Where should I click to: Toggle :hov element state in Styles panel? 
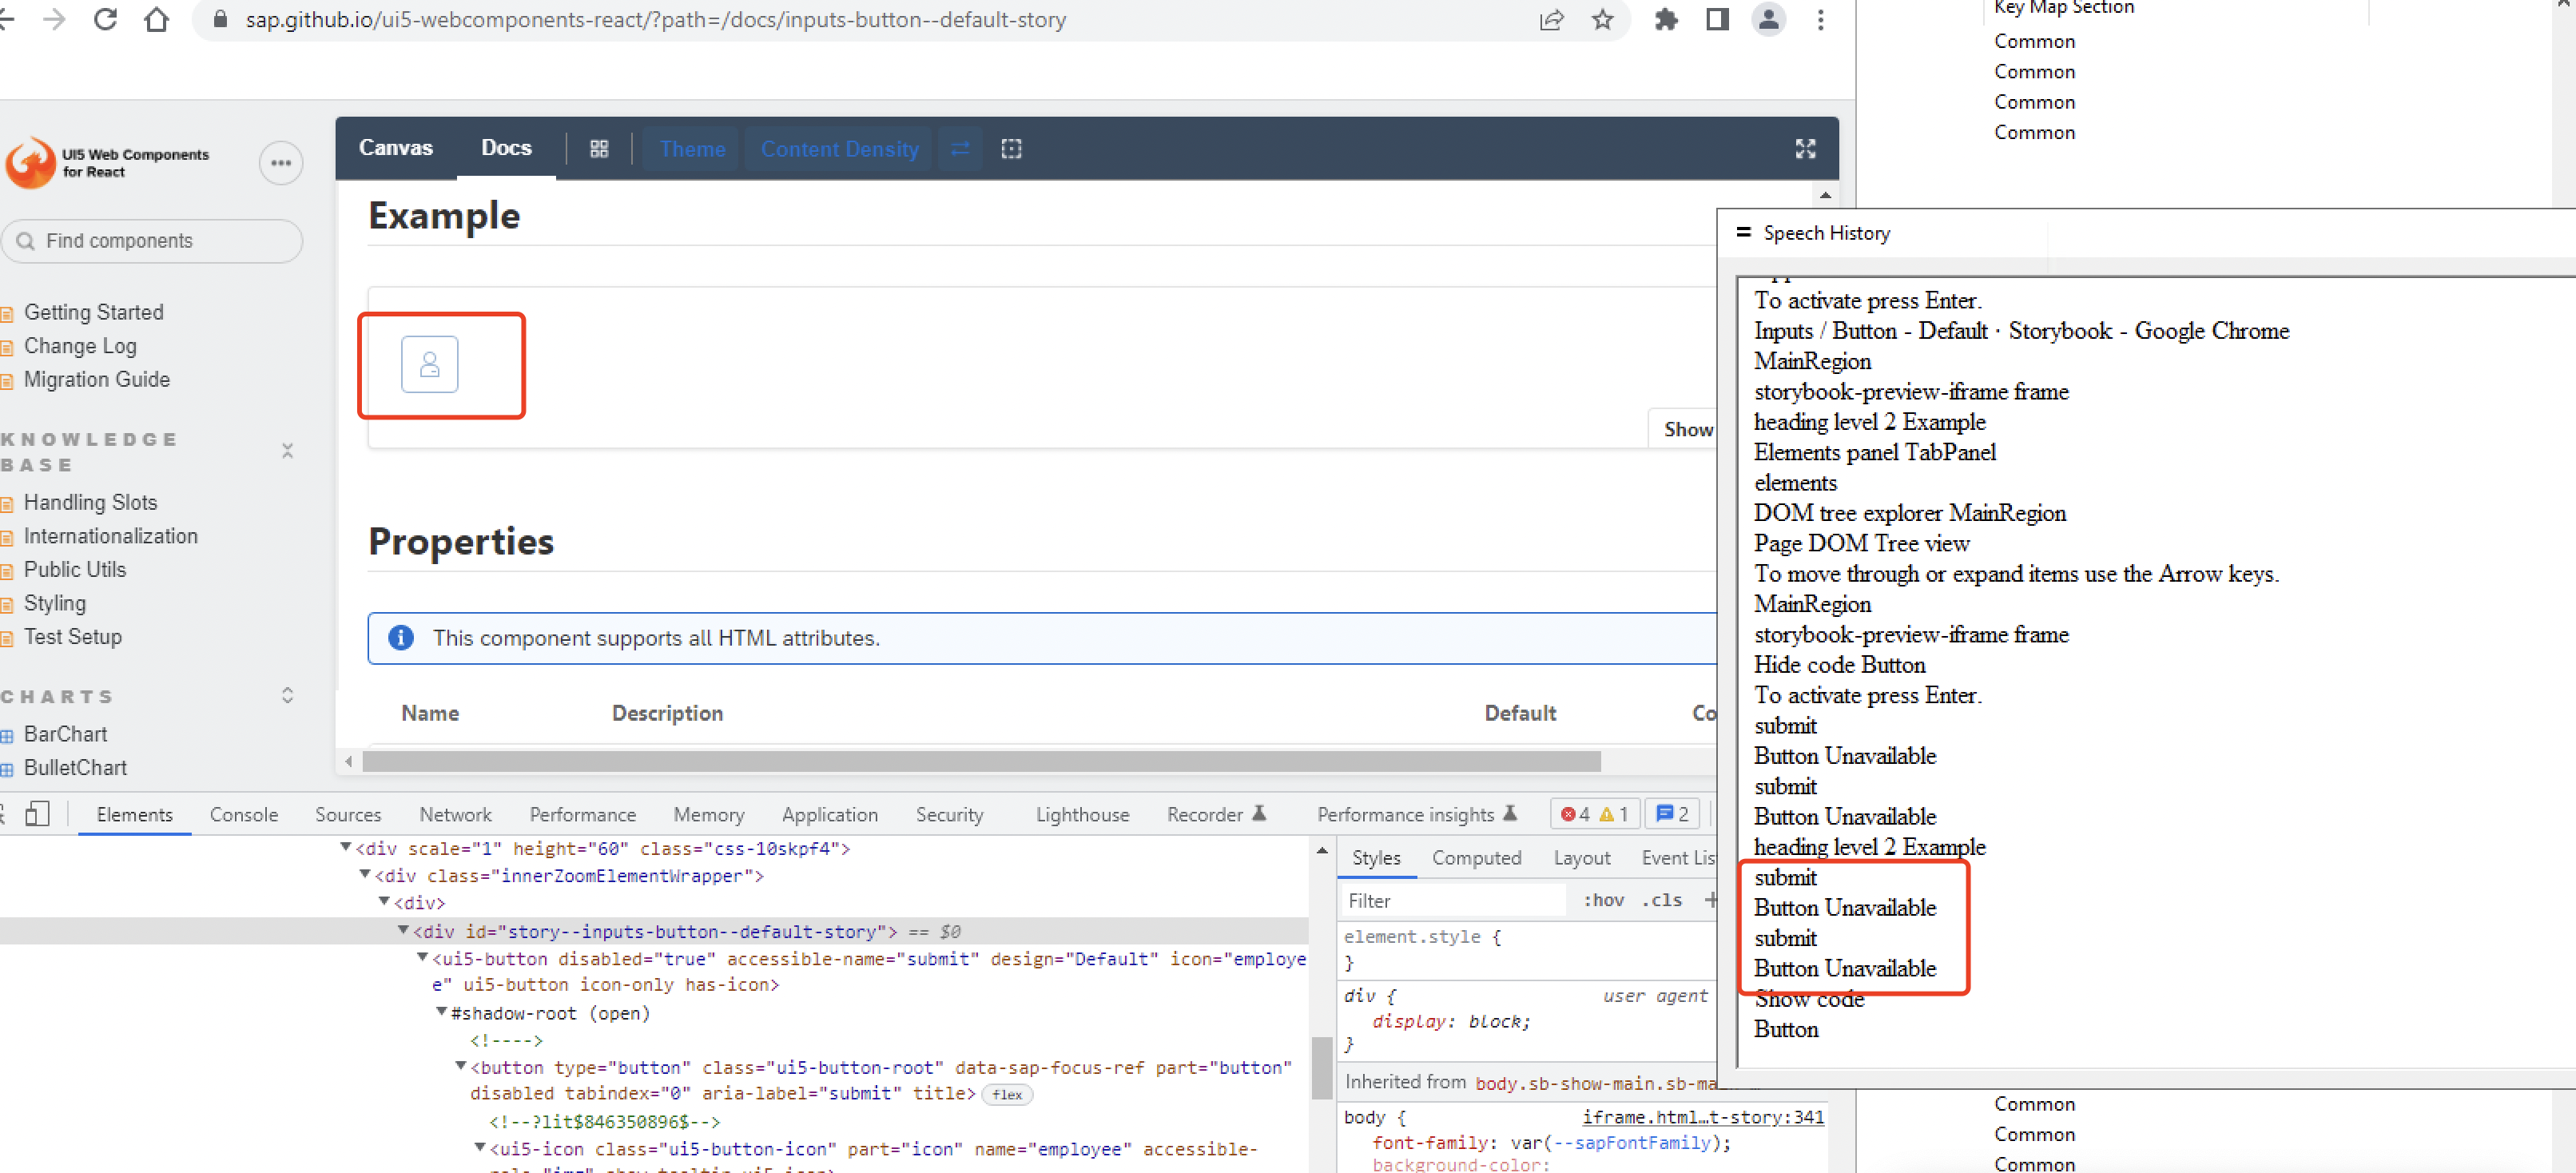pyautogui.click(x=1603, y=900)
